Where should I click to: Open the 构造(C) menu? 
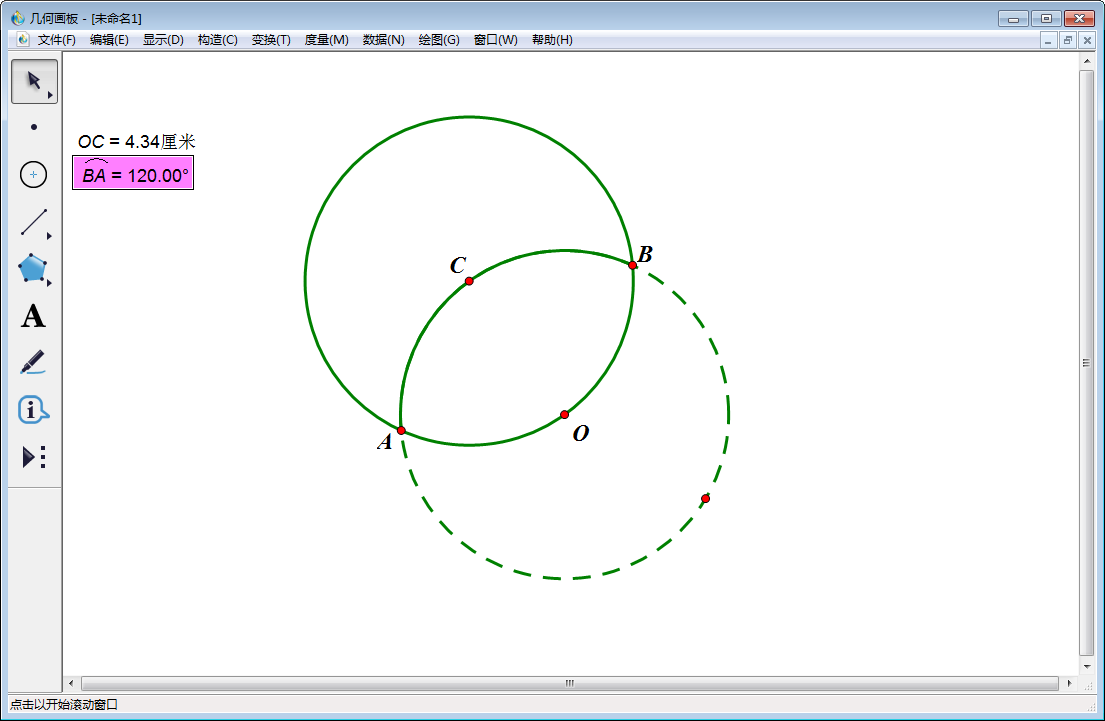click(x=217, y=39)
